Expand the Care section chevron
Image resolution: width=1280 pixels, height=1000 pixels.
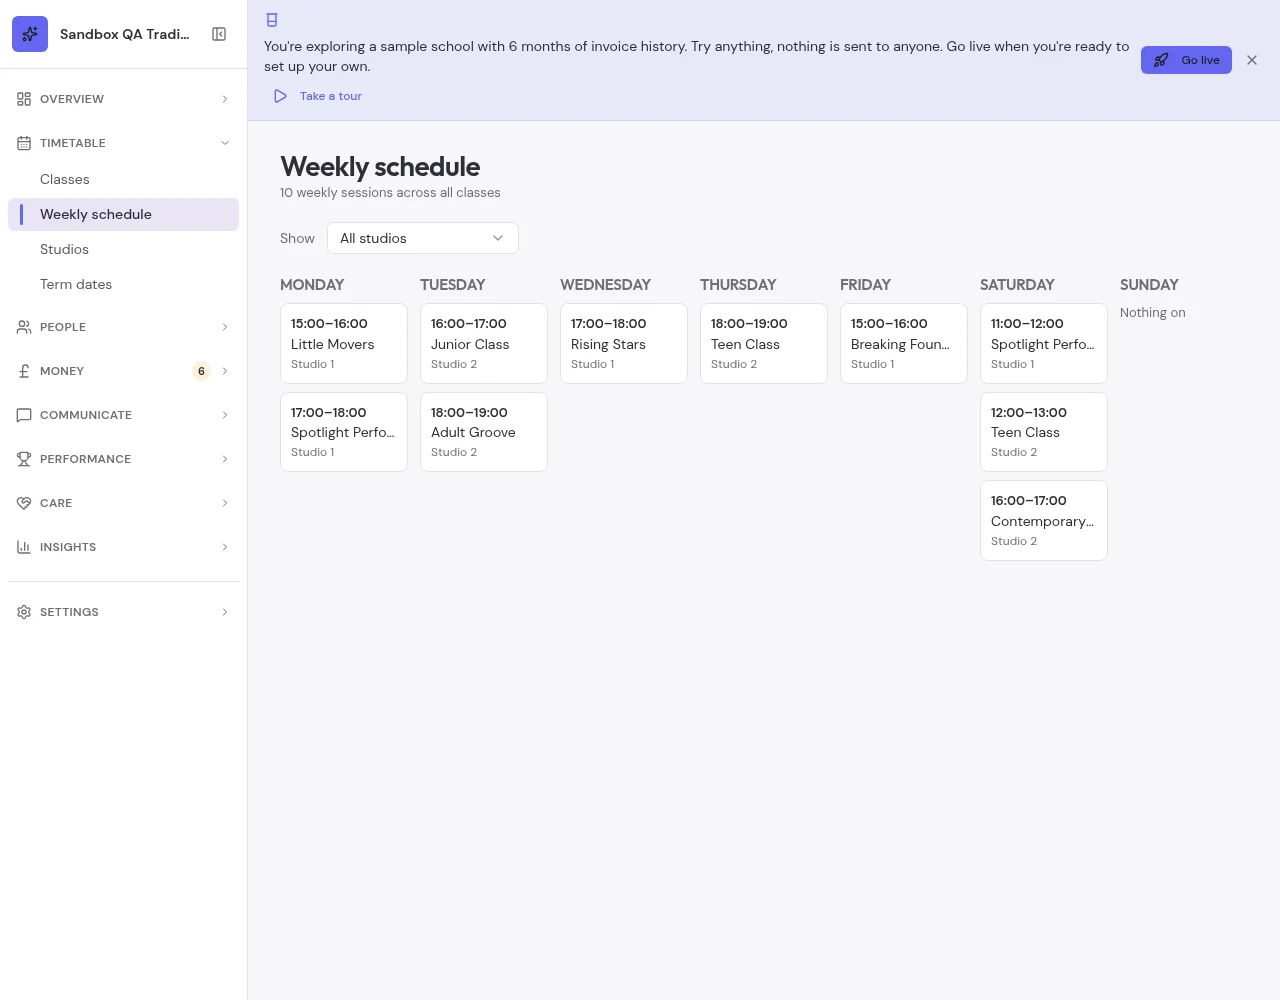[225, 503]
